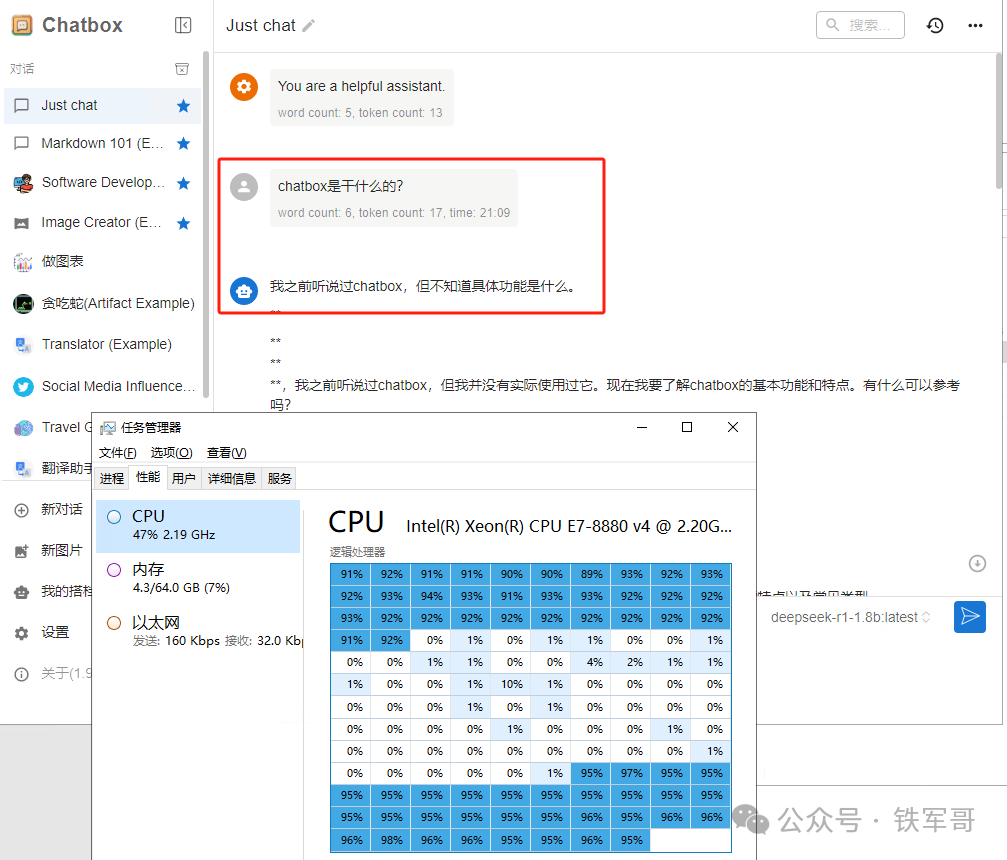Focus the 搜索 search field
This screenshot has height=860, width=1007.
tap(860, 25)
